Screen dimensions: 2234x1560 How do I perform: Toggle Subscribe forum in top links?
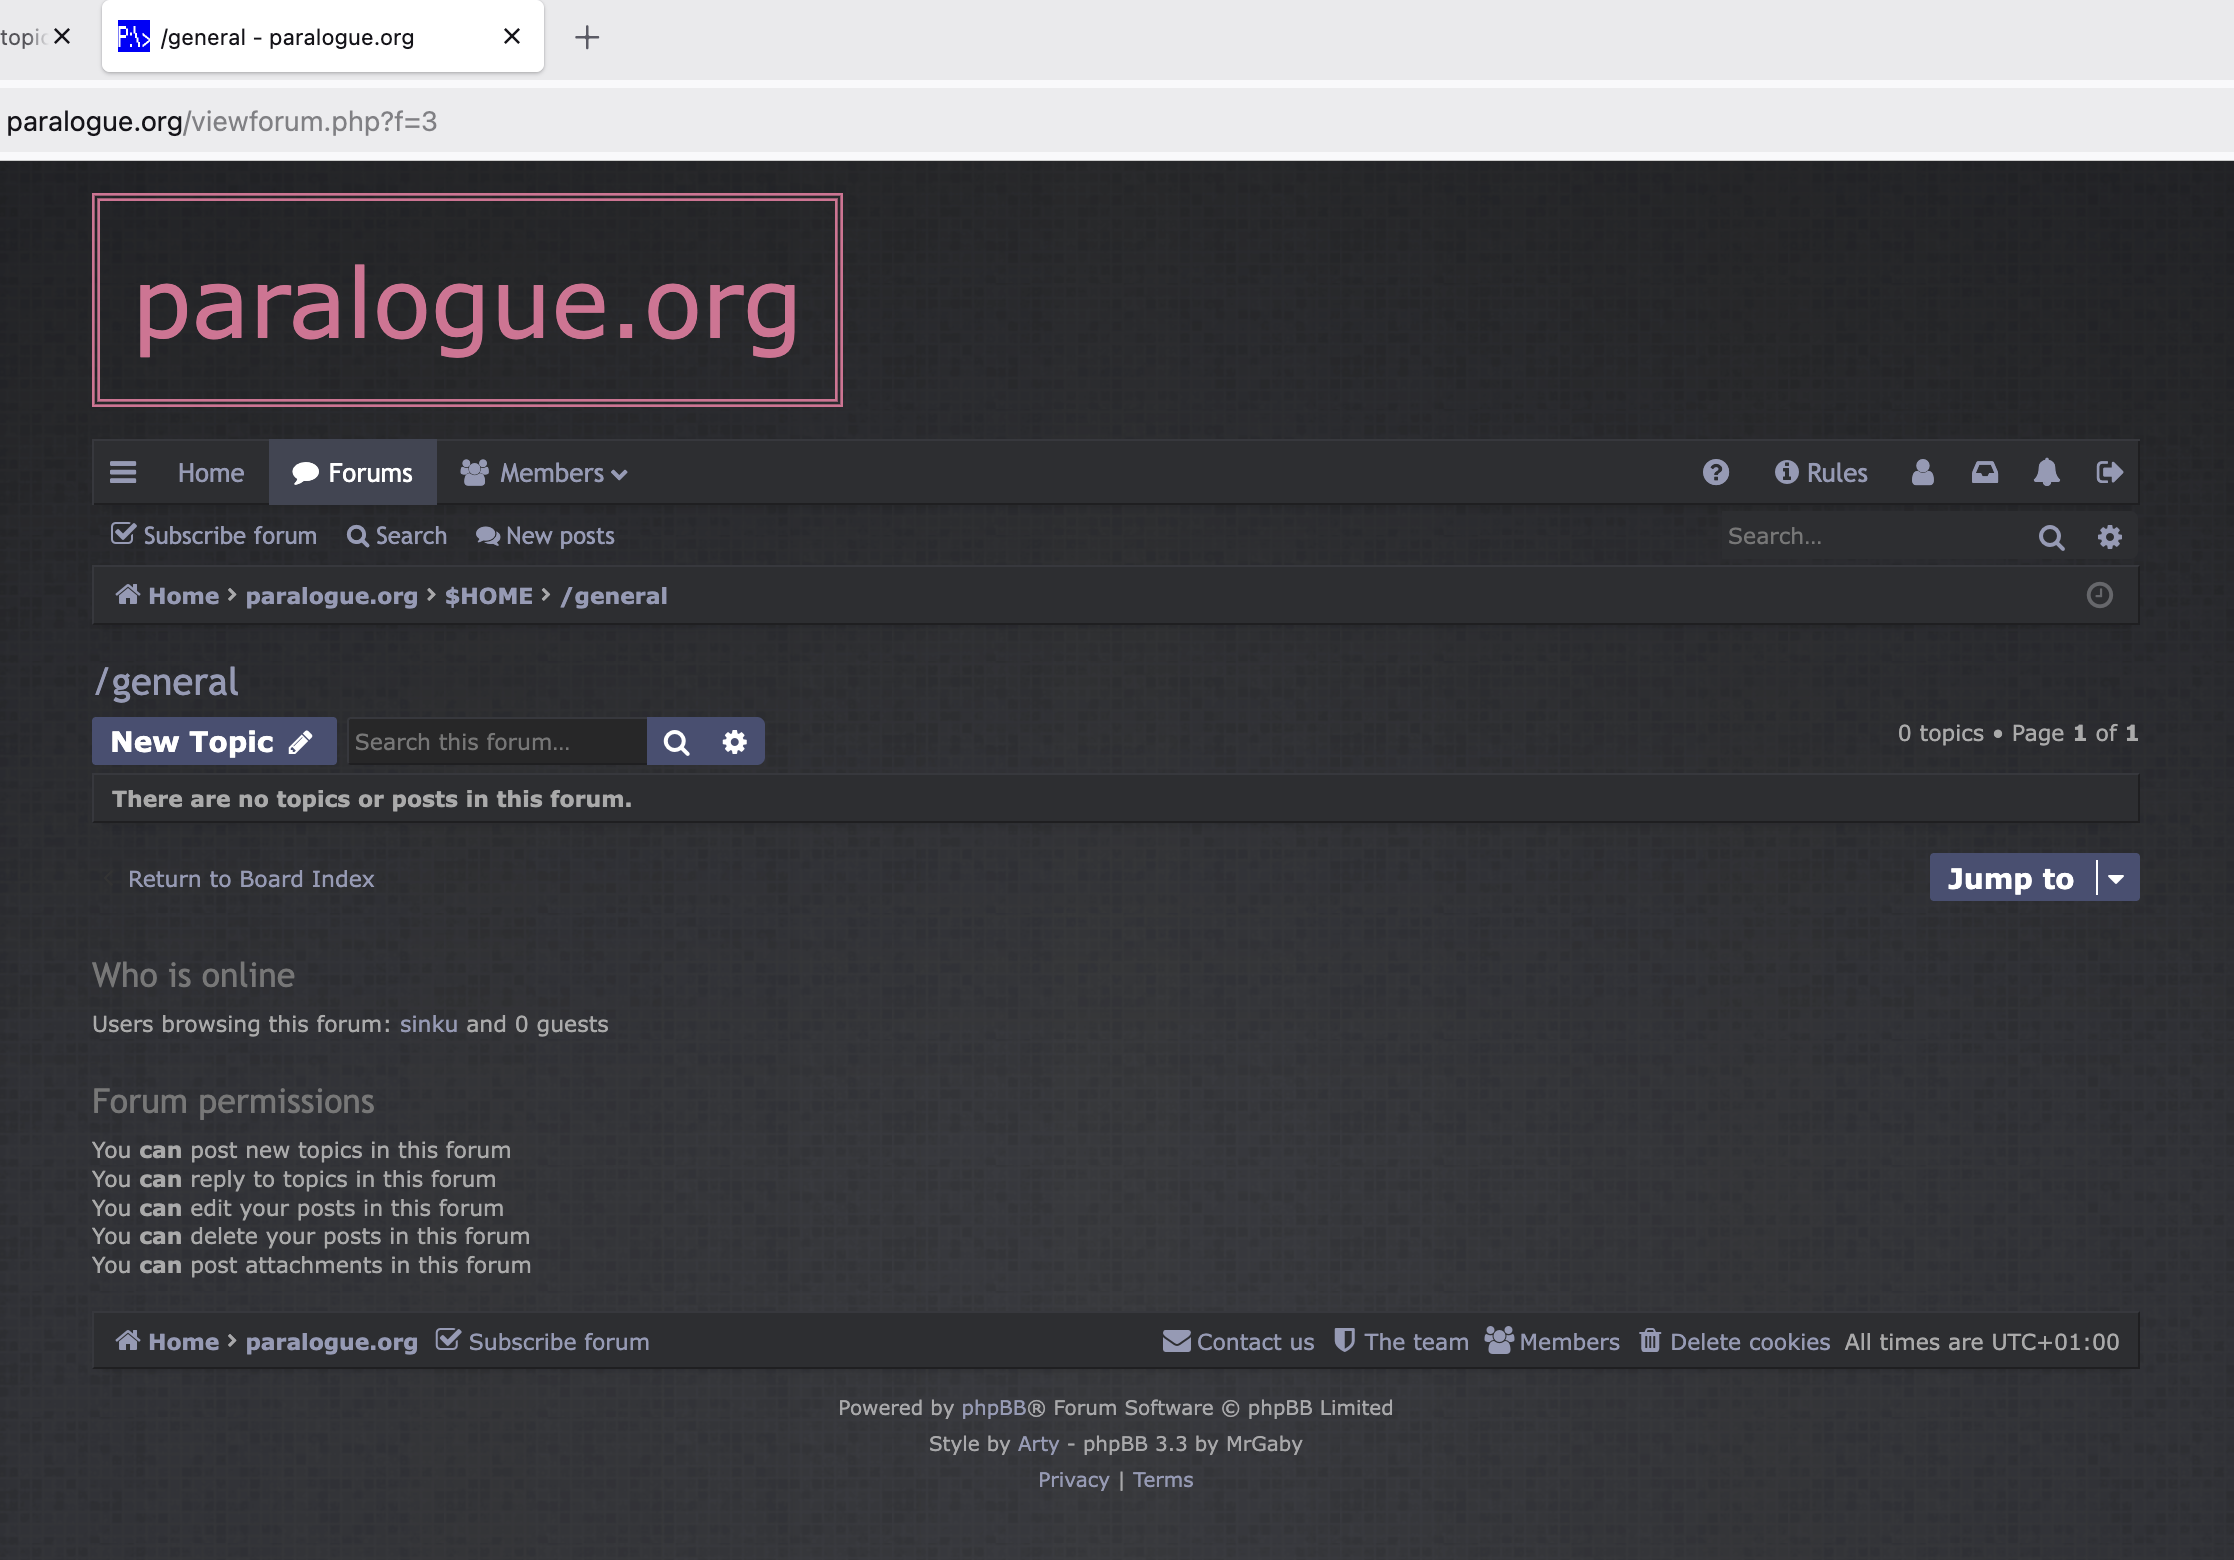214,536
